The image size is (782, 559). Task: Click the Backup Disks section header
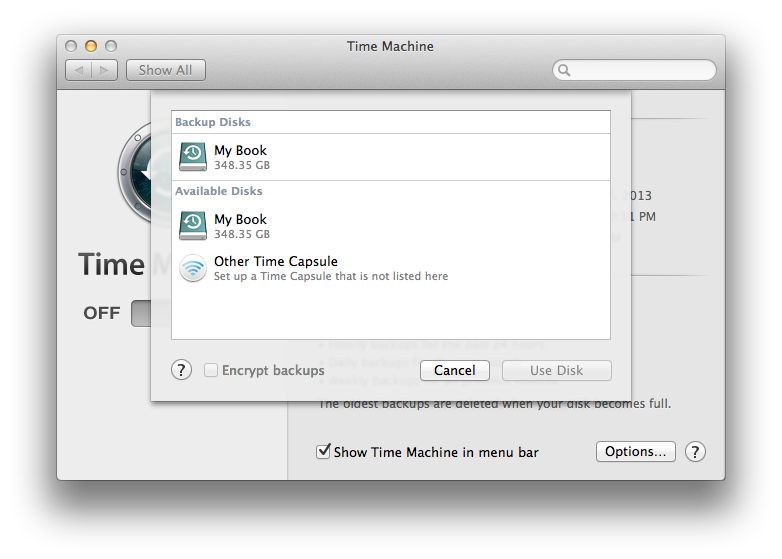213,122
